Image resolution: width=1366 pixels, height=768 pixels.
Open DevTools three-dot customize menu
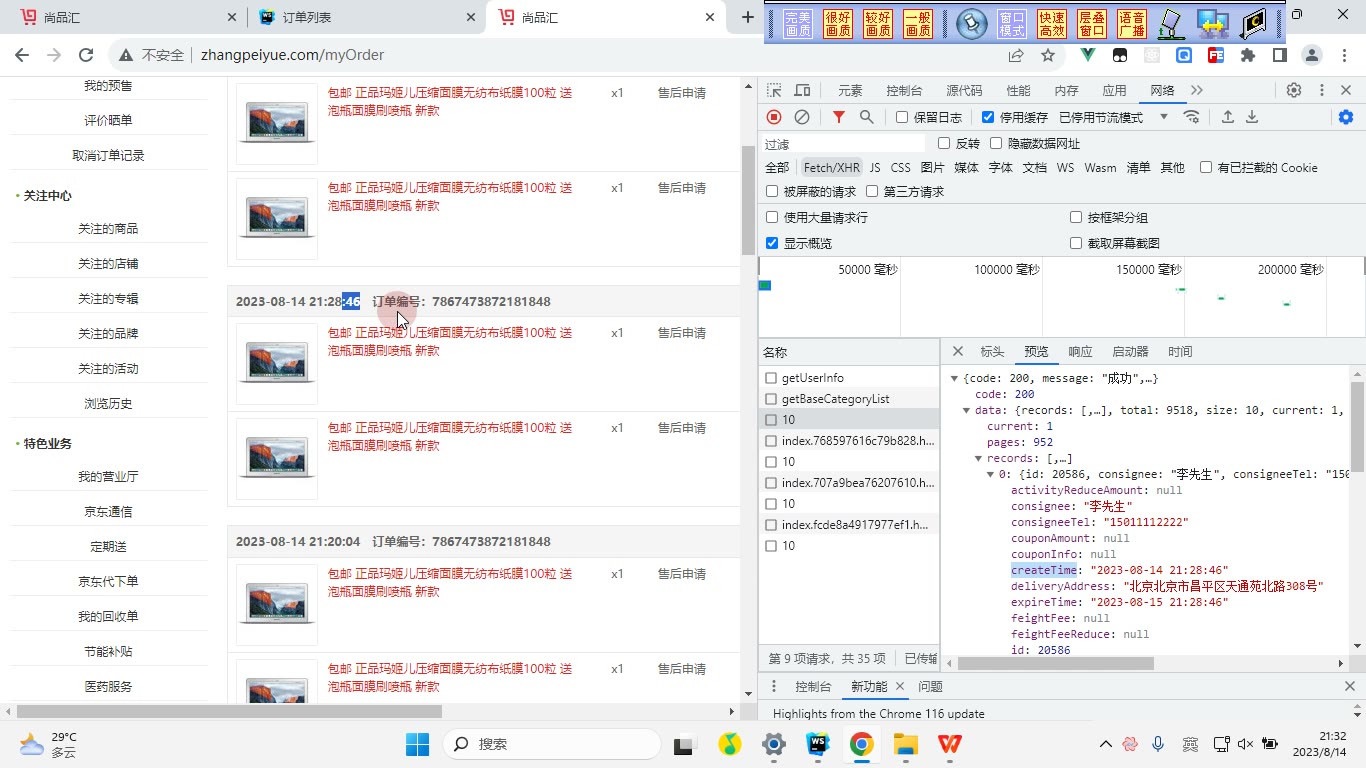coord(1321,90)
